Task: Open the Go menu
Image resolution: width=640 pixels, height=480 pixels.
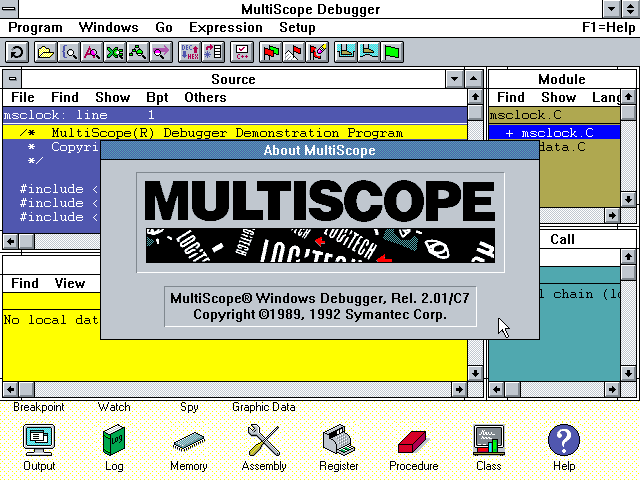Action: pos(164,28)
